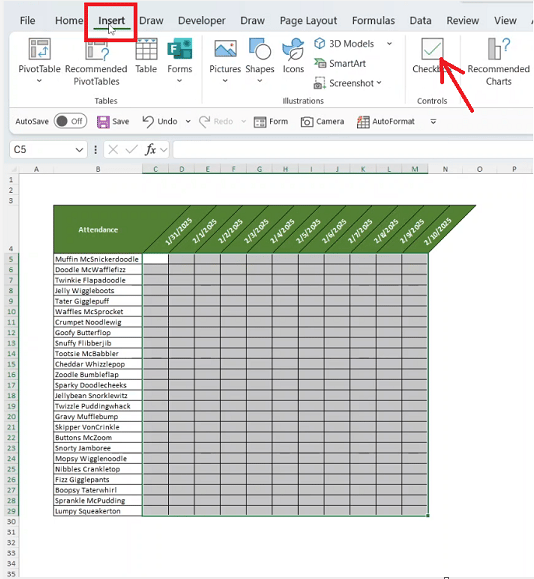Viewport: 534px width, 579px height.
Task: Select column B header
Action: point(98,169)
